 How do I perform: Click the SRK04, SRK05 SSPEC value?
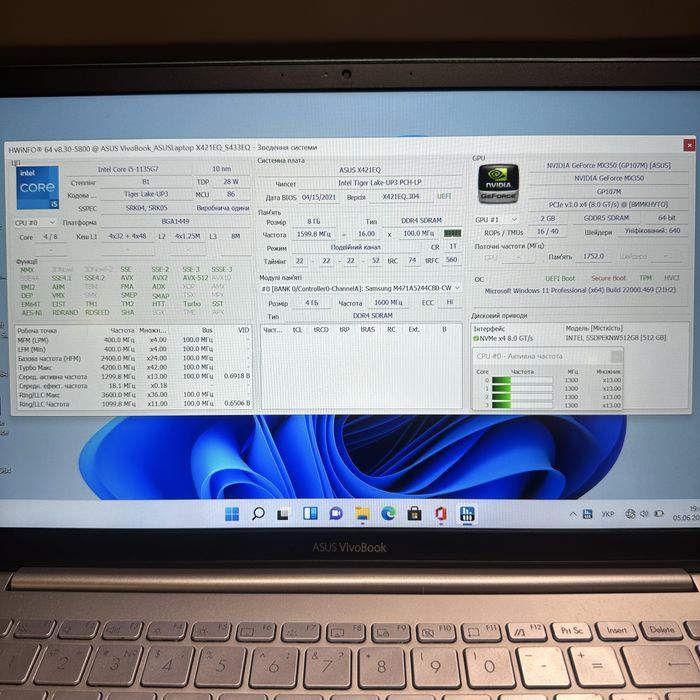click(x=146, y=208)
